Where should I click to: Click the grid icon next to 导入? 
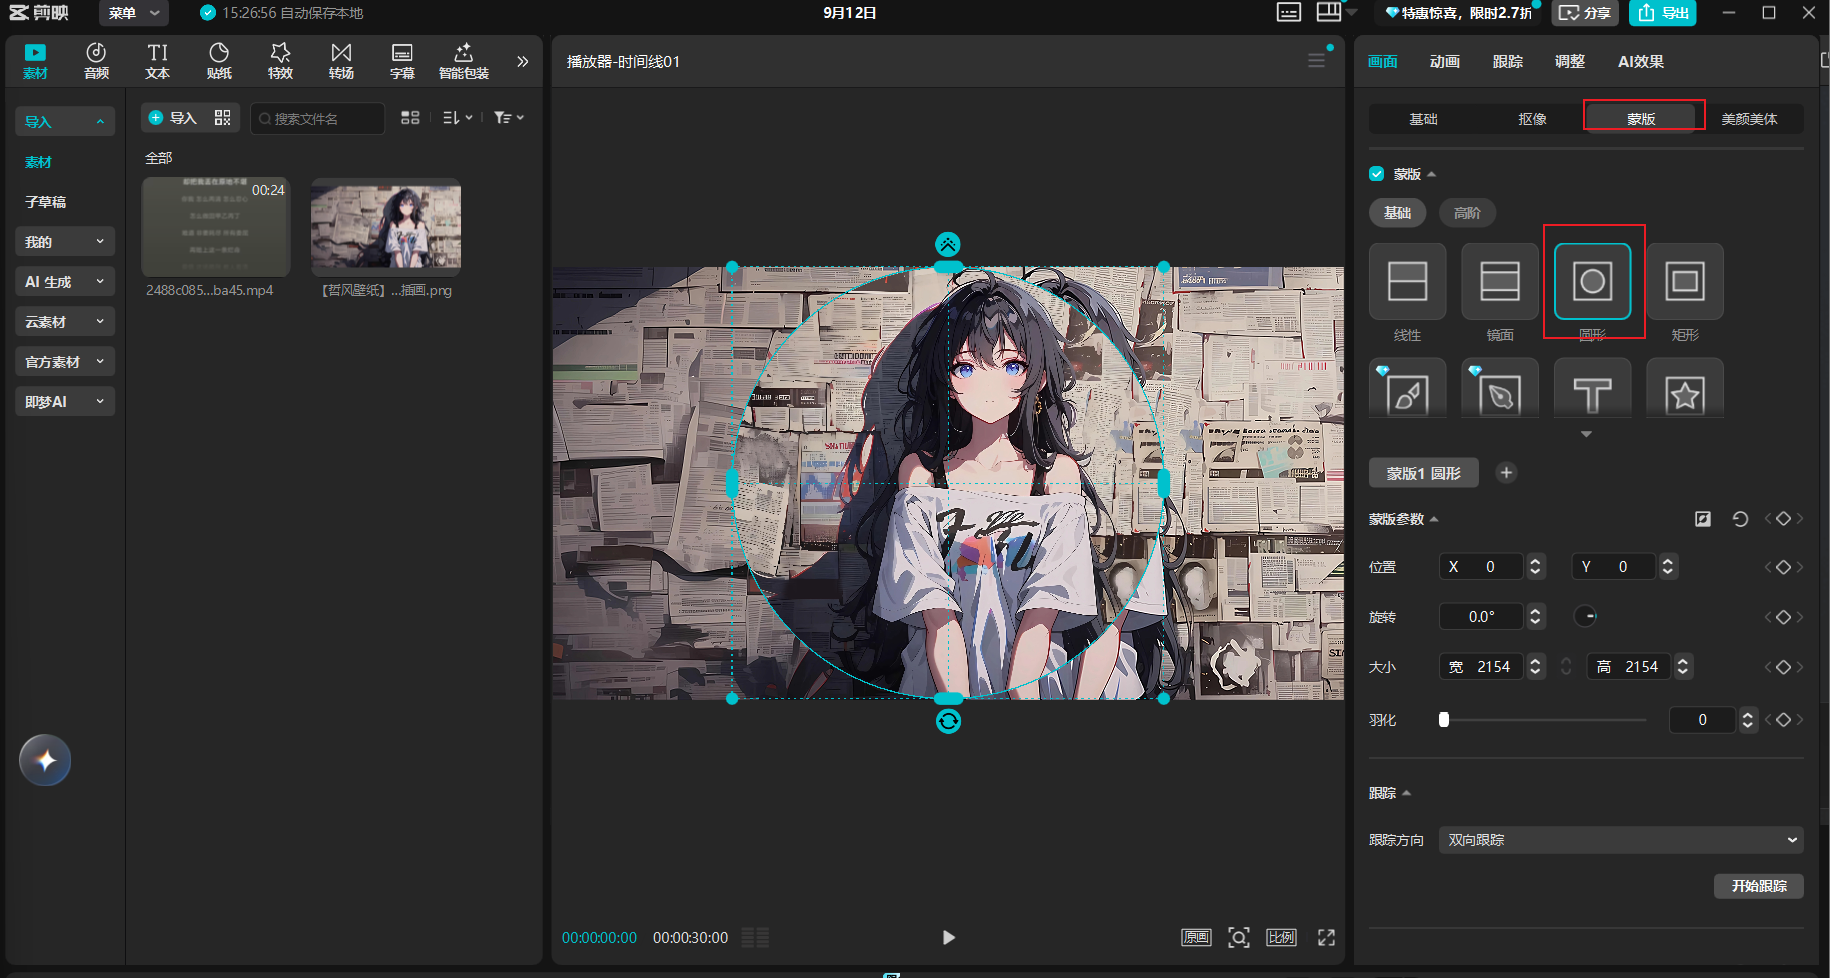point(222,118)
